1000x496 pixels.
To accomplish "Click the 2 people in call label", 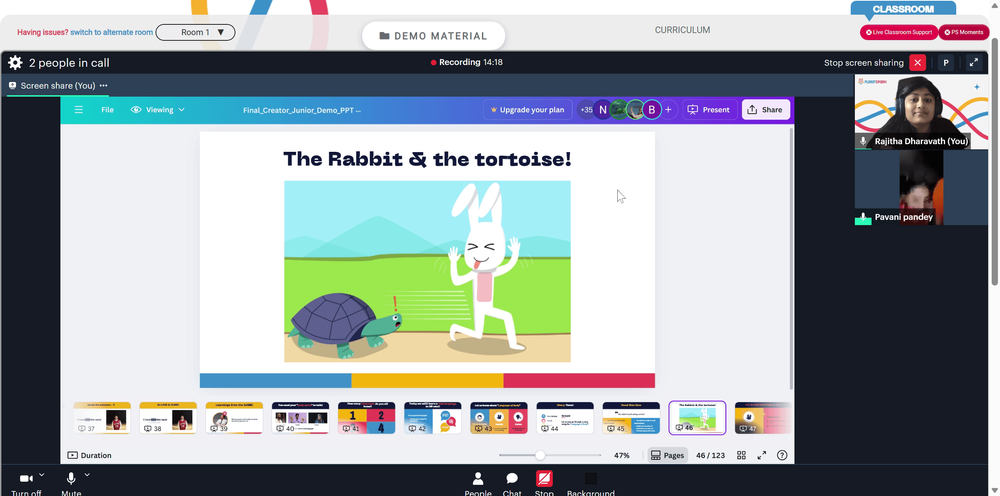I will click(x=69, y=62).
